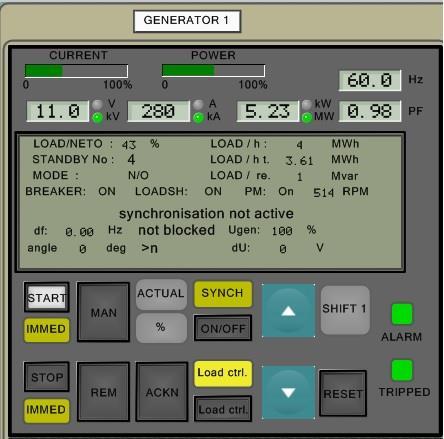Select the A current unit indicator
Screen dimensions: 444x439
click(x=198, y=105)
